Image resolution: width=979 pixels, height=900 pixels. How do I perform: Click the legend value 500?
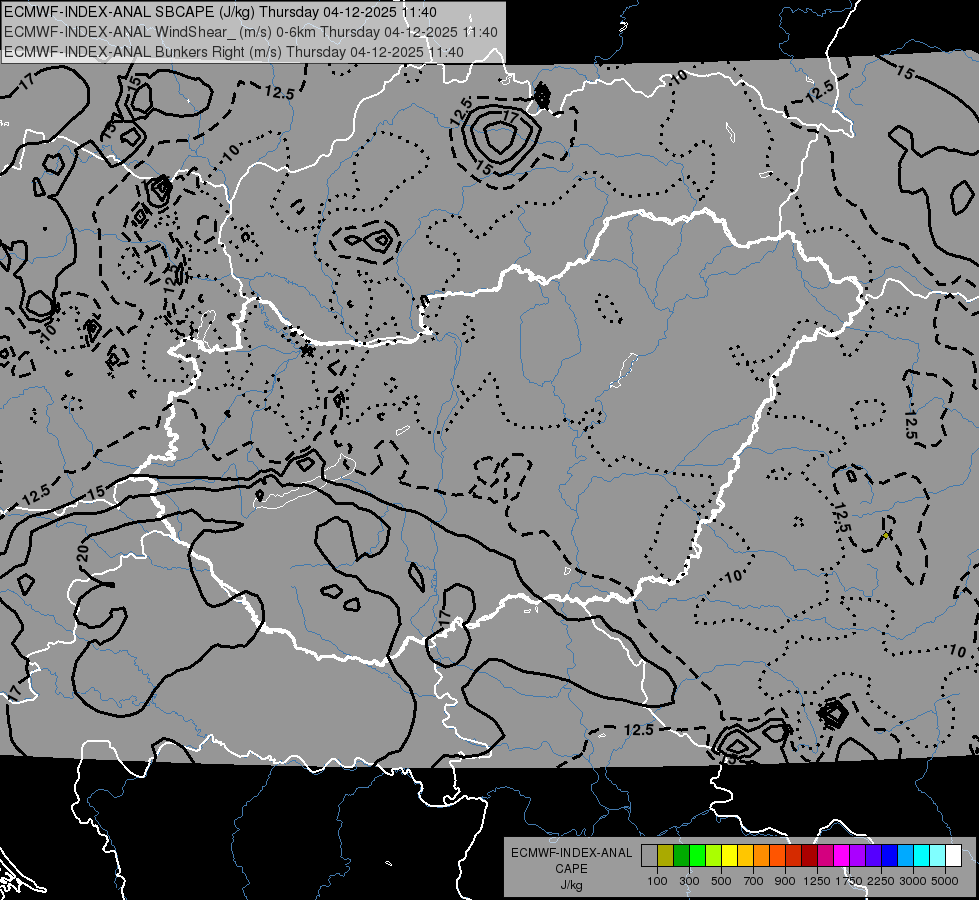721,881
